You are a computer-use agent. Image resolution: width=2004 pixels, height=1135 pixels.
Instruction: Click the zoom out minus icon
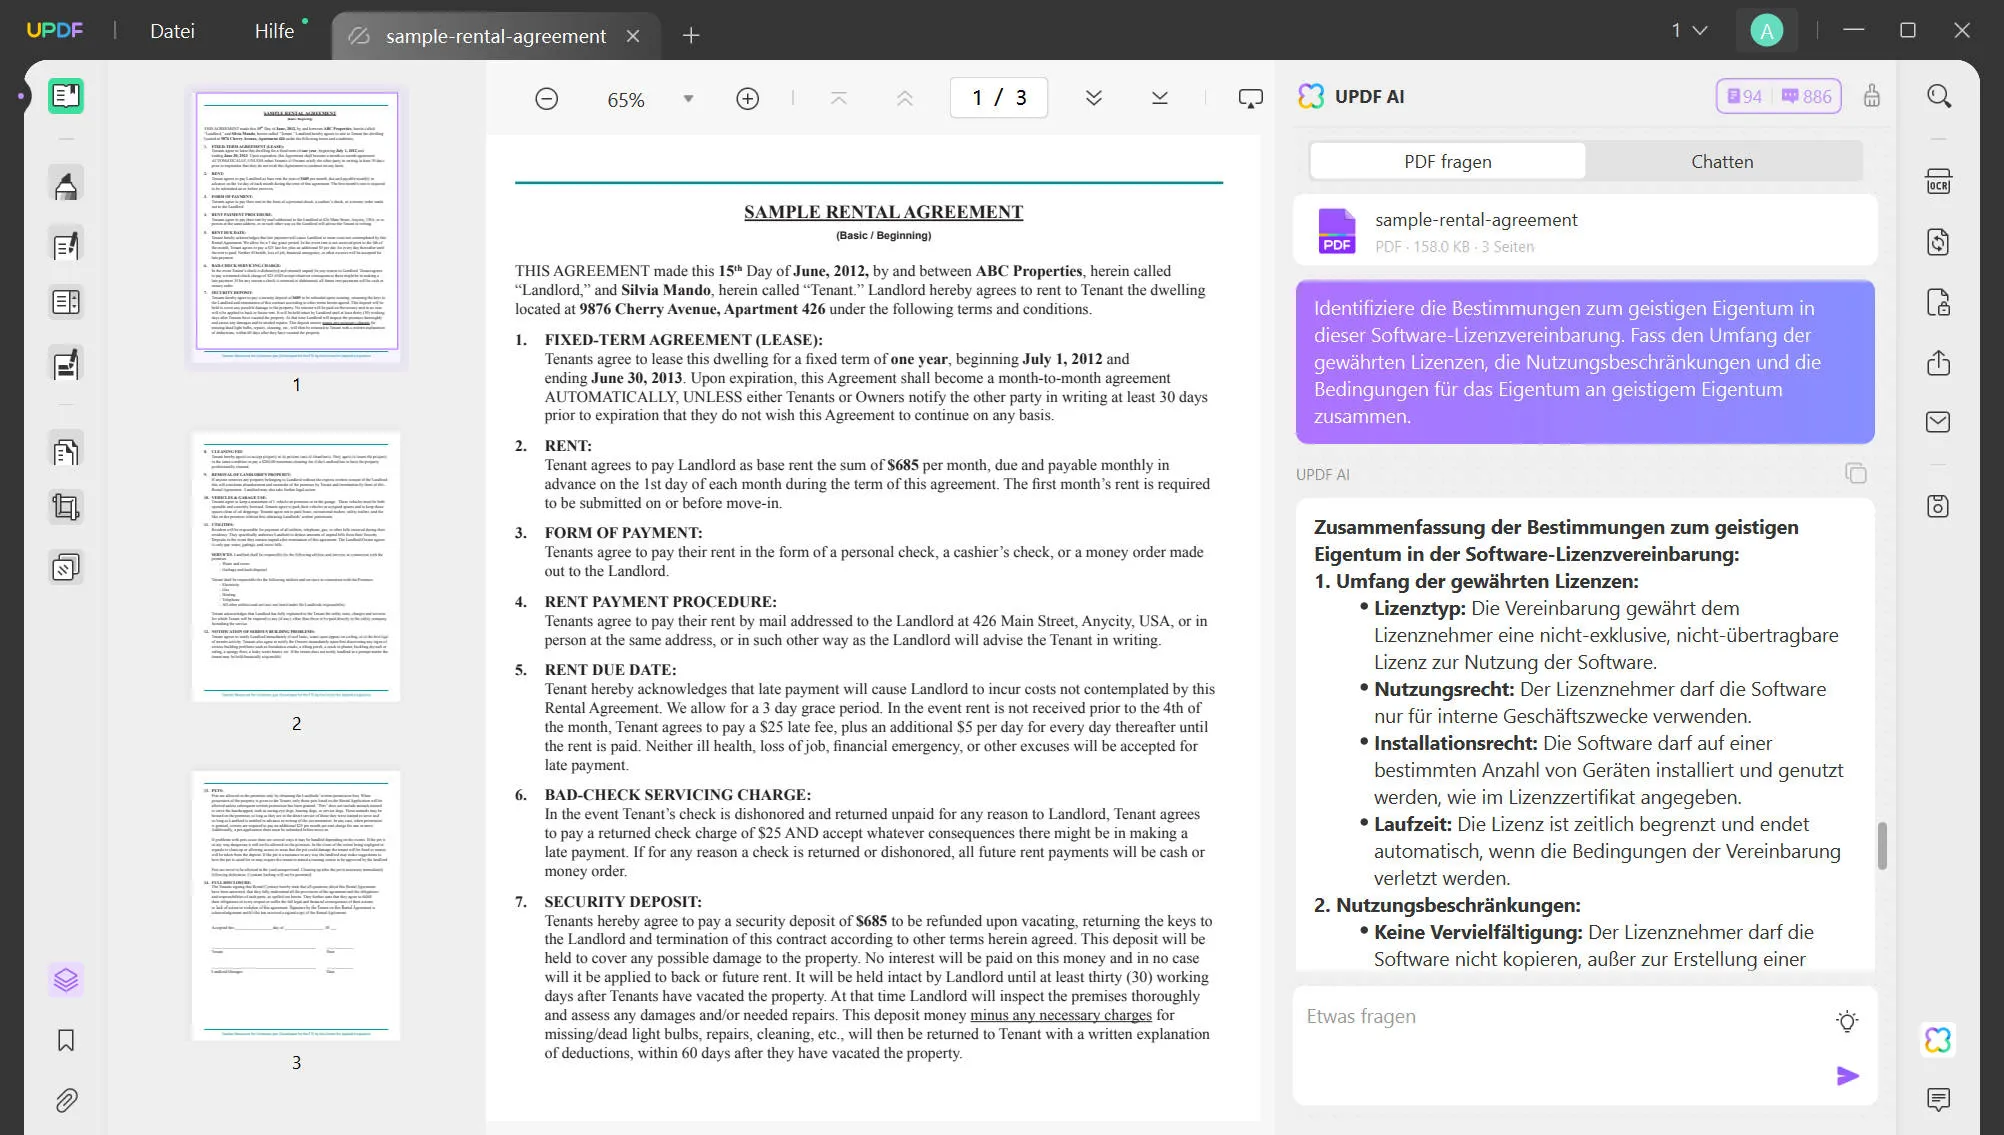(546, 99)
